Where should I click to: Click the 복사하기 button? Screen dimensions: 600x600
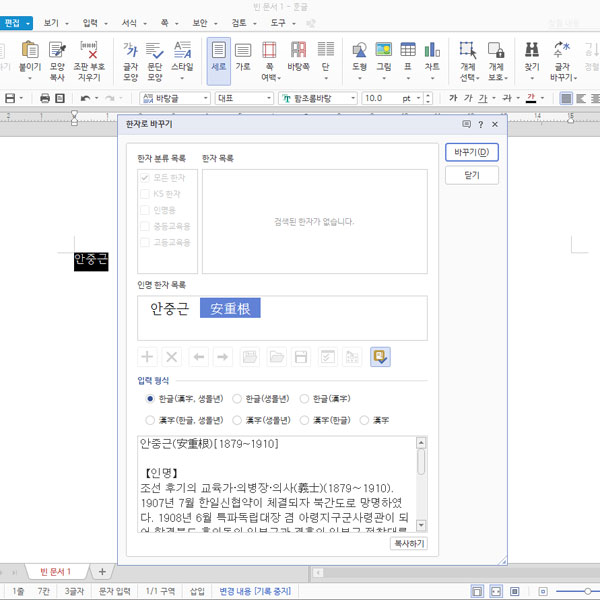(x=409, y=543)
